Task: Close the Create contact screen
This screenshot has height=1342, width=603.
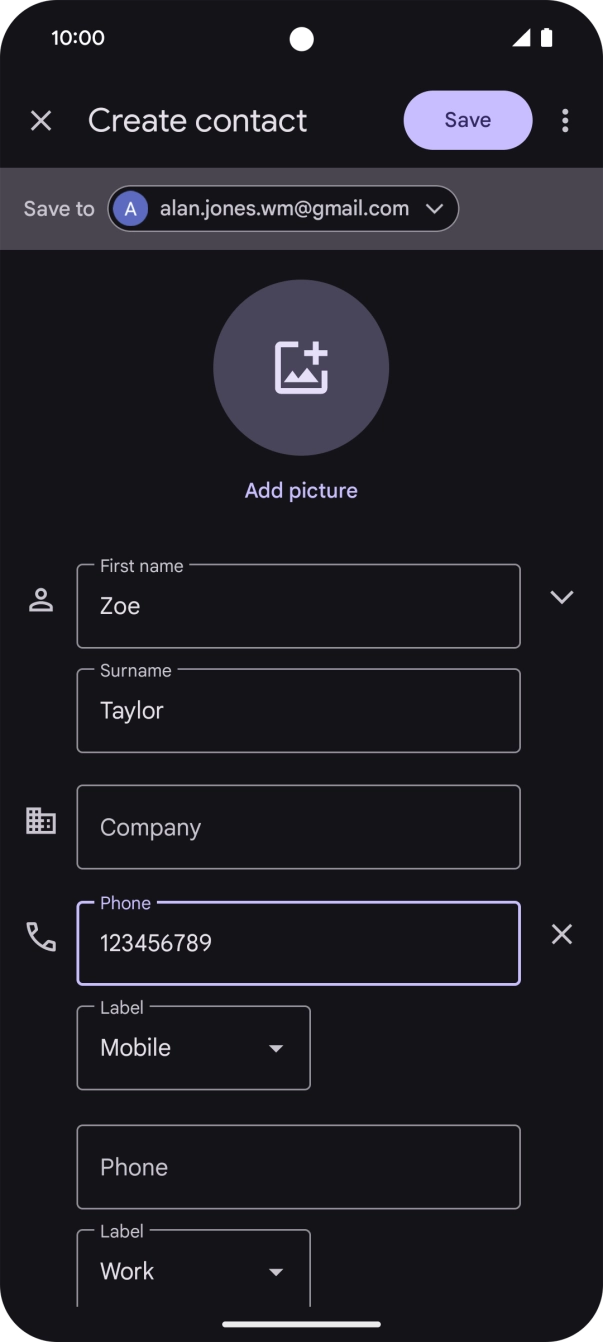Action: click(41, 121)
